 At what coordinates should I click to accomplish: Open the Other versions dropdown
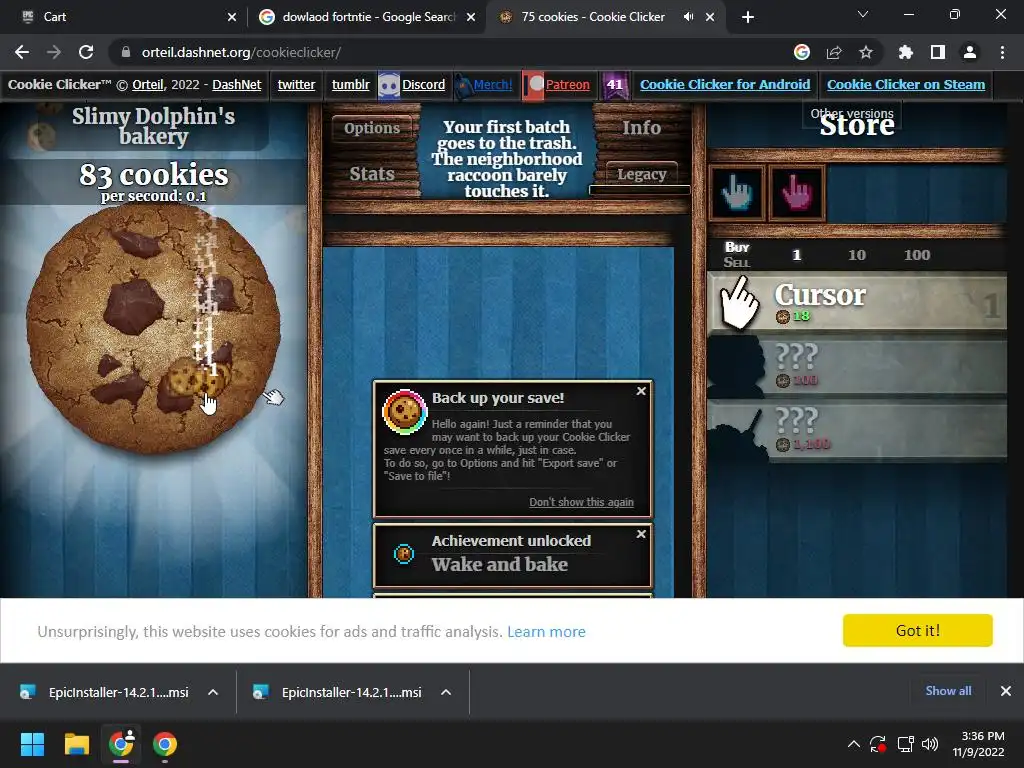(x=852, y=114)
